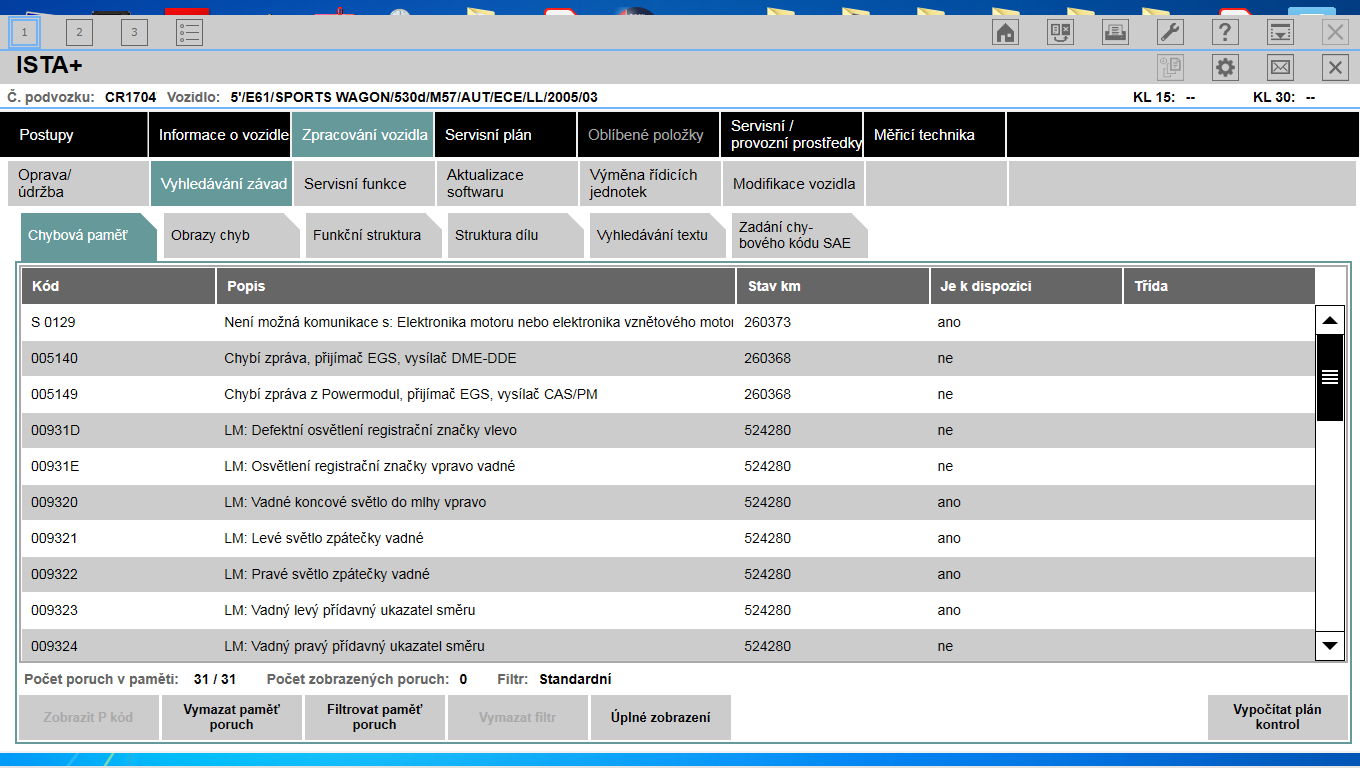Open the language switch icon beside home

tap(1060, 32)
